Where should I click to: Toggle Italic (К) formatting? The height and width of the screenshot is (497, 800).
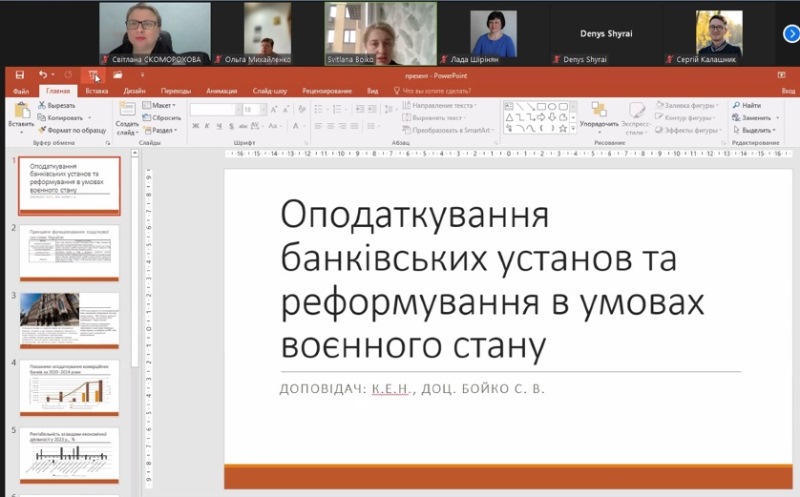(x=207, y=126)
